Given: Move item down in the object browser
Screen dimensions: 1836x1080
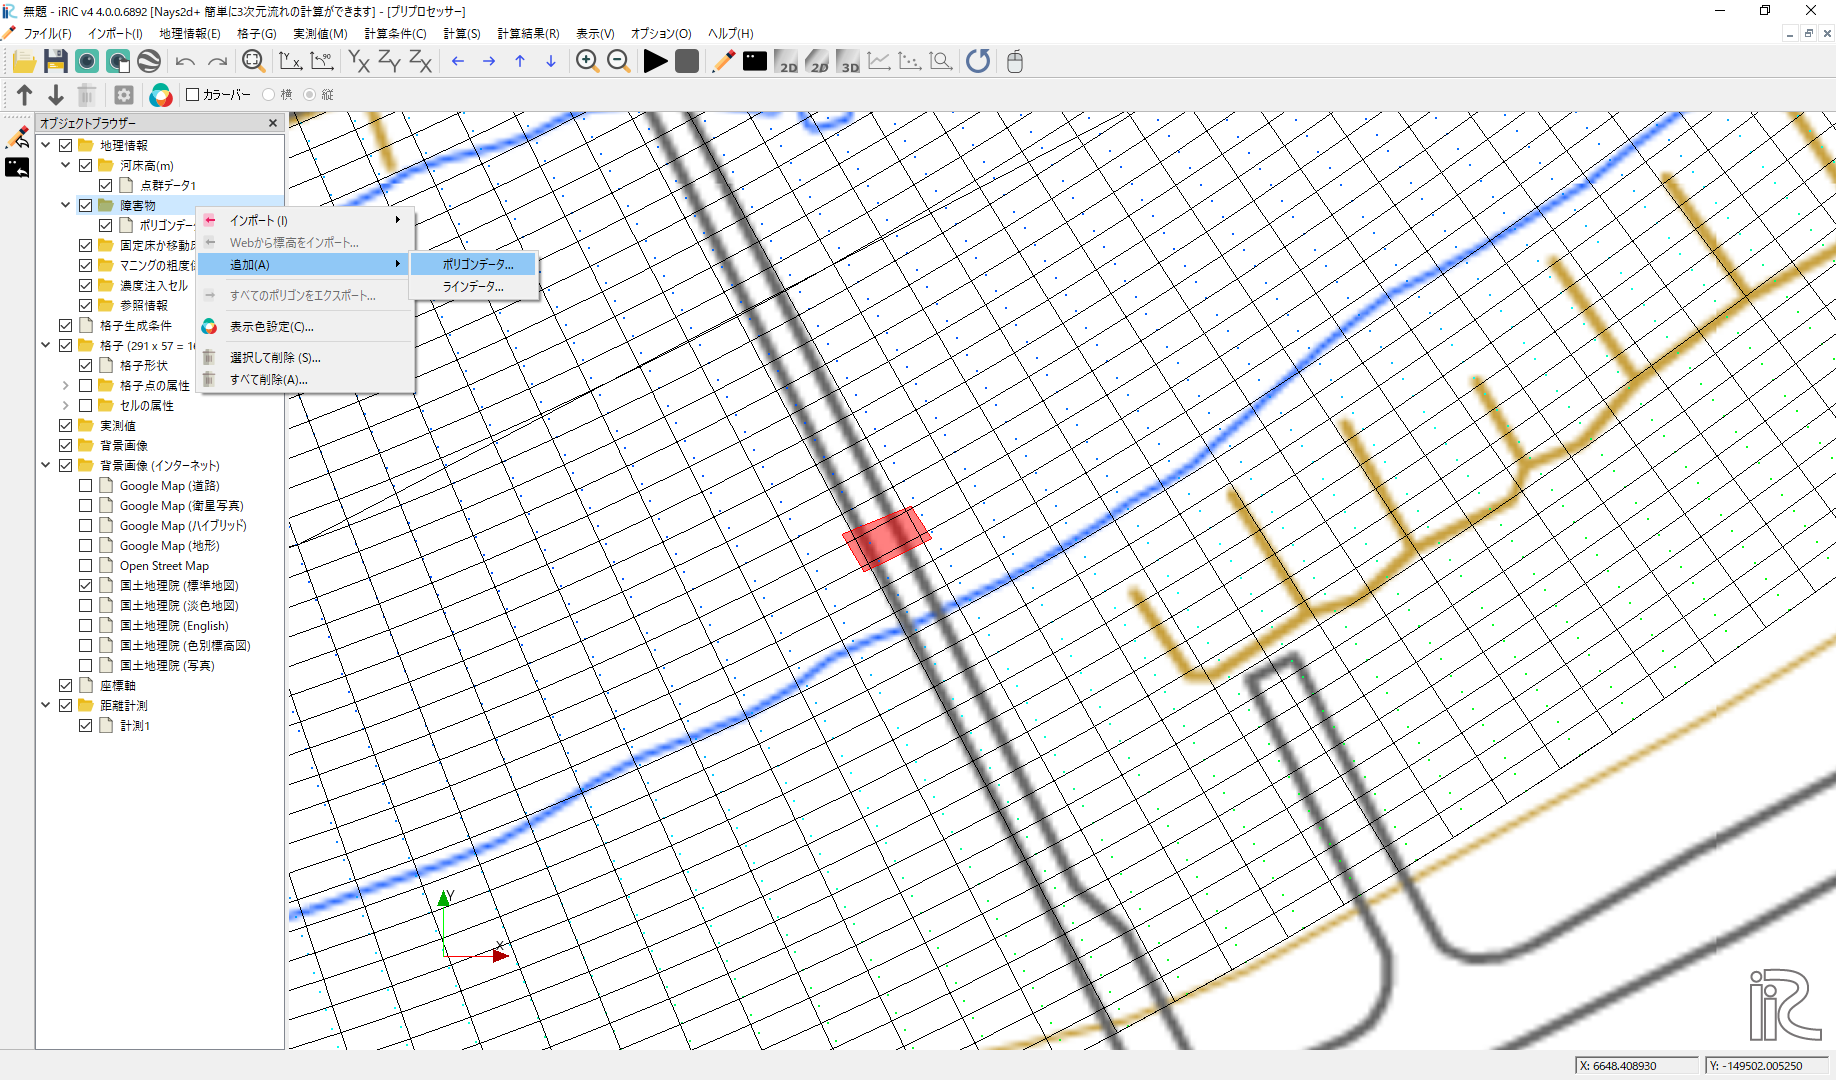Looking at the screenshot, I should click(56, 95).
